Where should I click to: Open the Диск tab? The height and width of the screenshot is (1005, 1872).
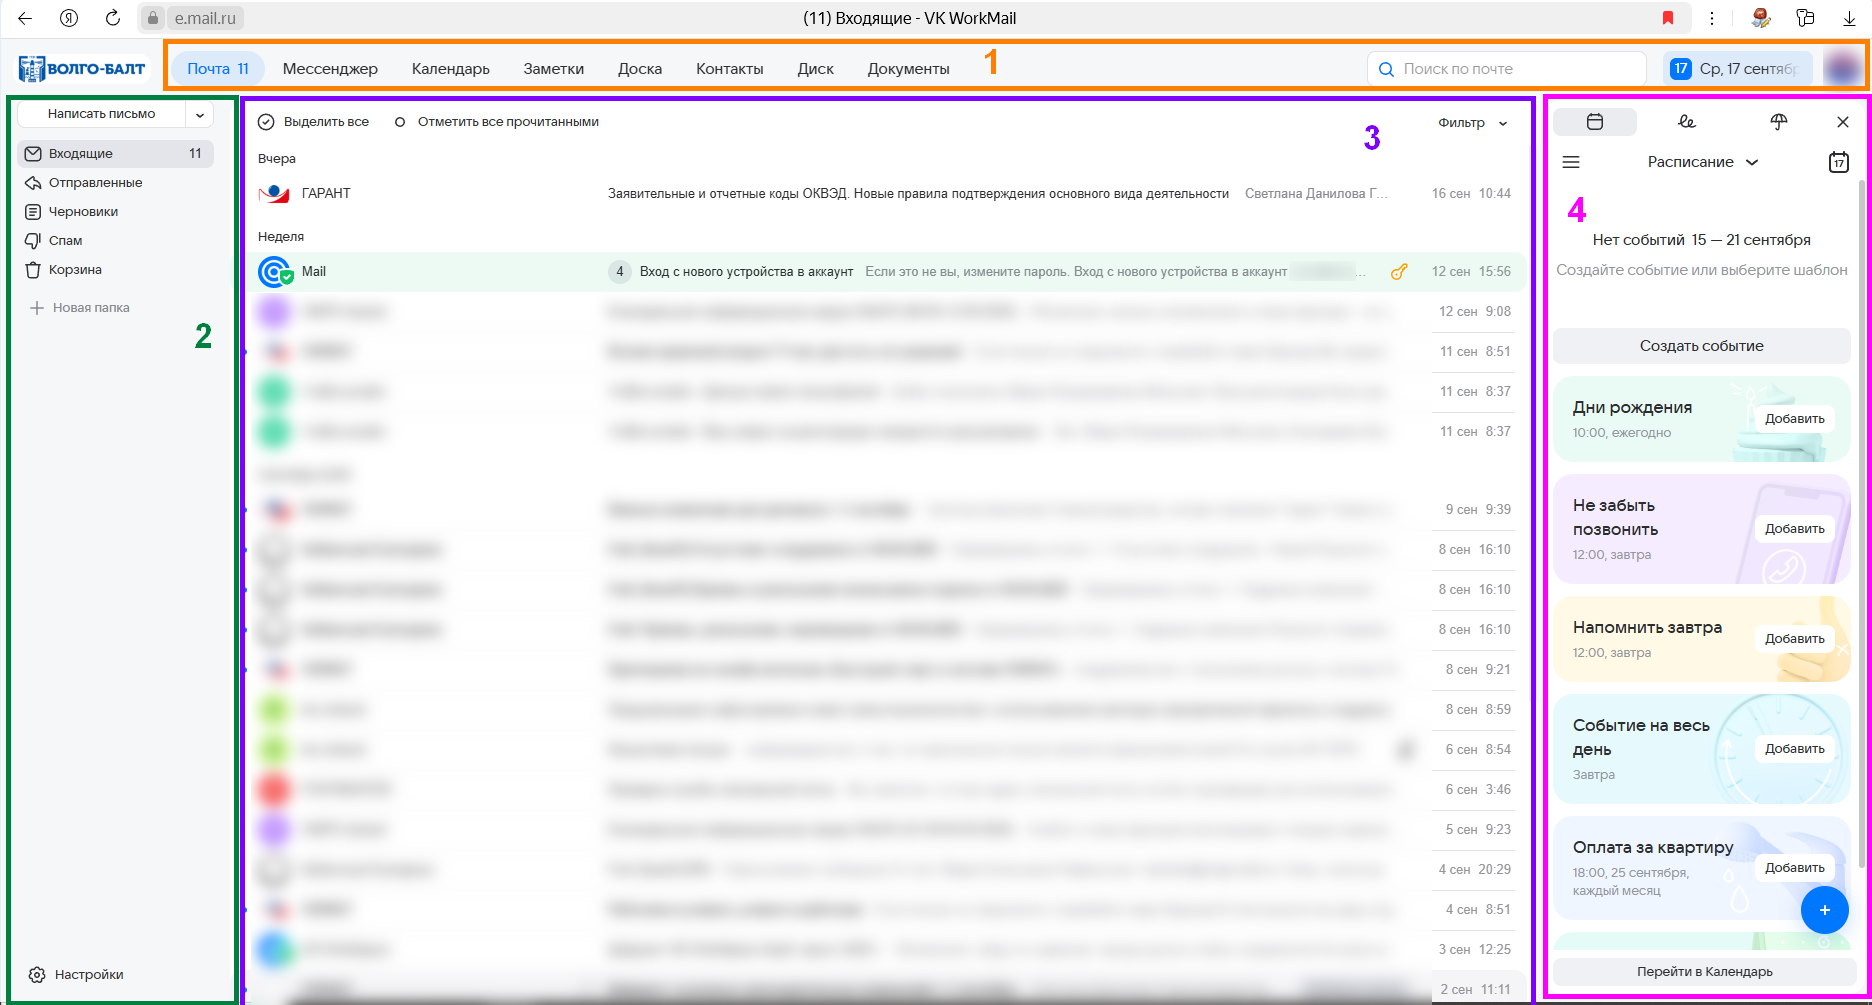(815, 69)
